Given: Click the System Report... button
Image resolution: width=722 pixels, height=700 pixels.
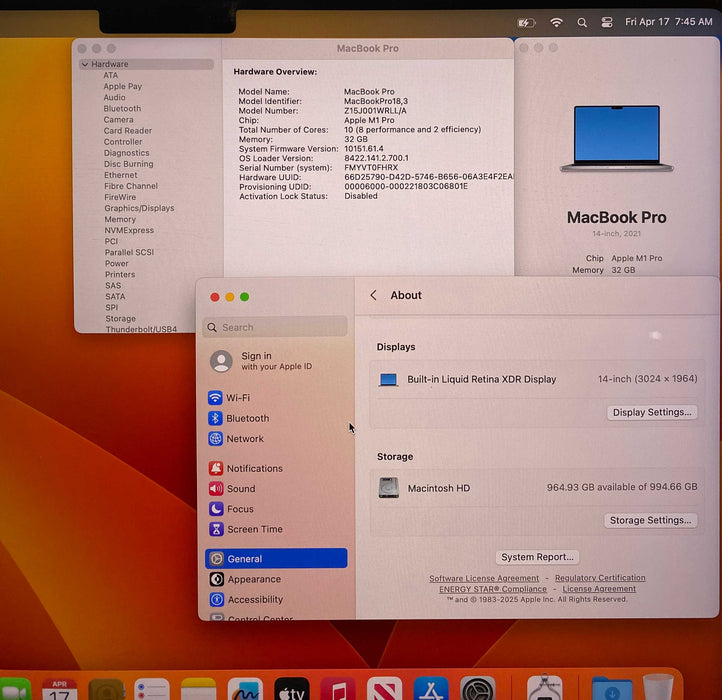Looking at the screenshot, I should click(537, 557).
